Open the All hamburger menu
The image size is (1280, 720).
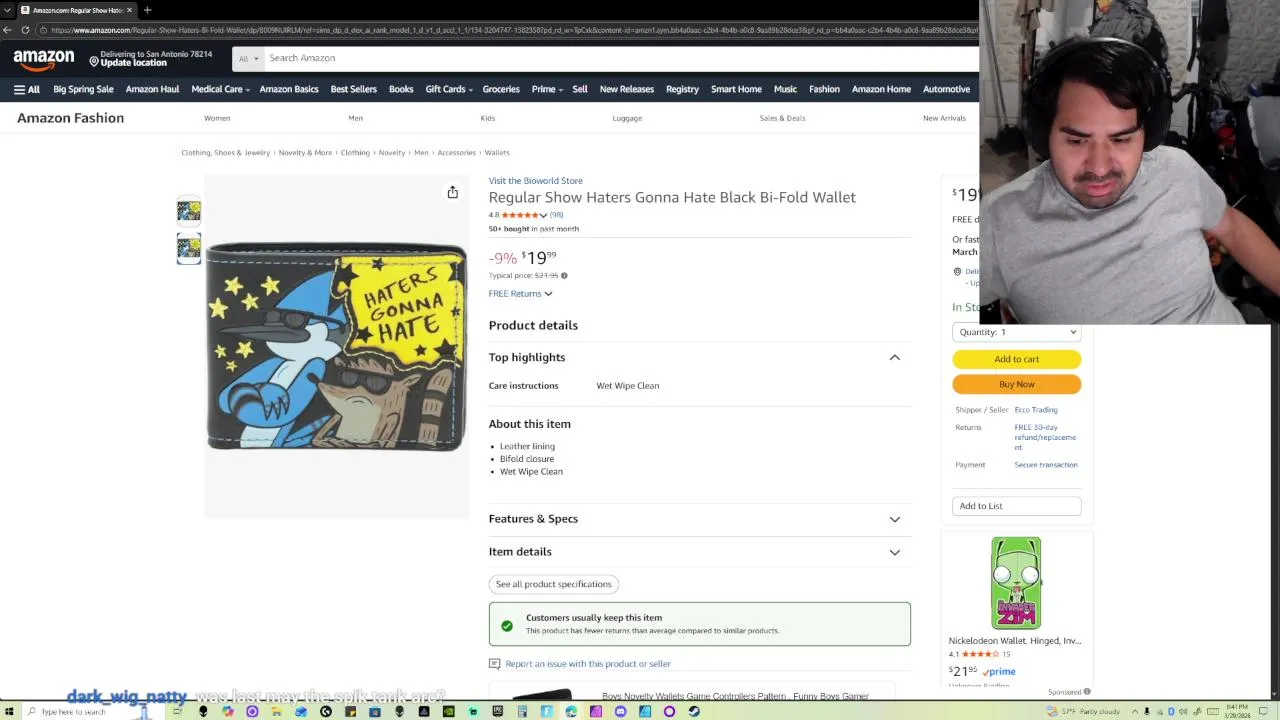[x=27, y=89]
